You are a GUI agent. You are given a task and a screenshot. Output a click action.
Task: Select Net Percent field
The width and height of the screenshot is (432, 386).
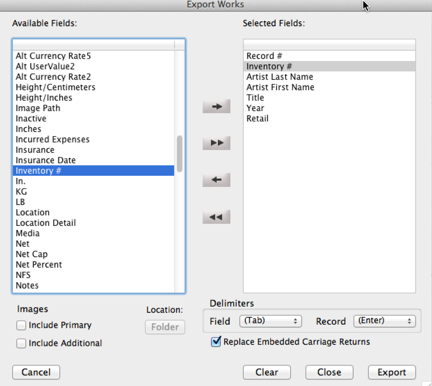pyautogui.click(x=93, y=264)
